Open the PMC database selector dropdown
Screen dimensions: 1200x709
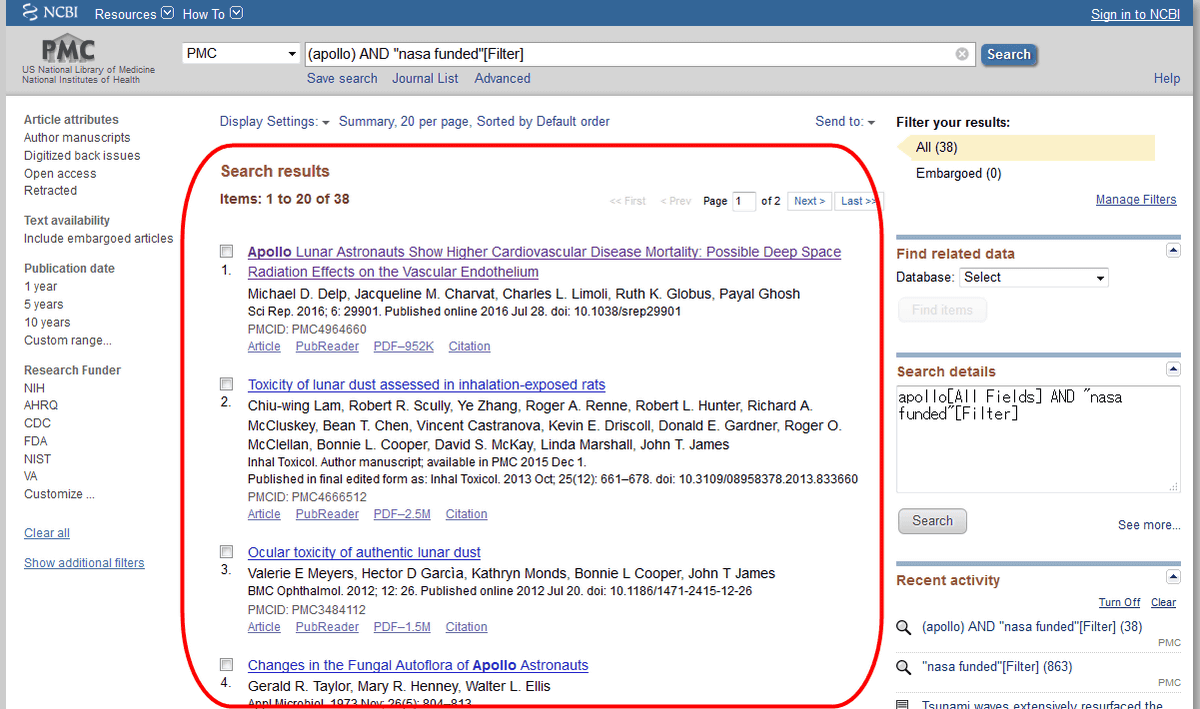(x=242, y=54)
